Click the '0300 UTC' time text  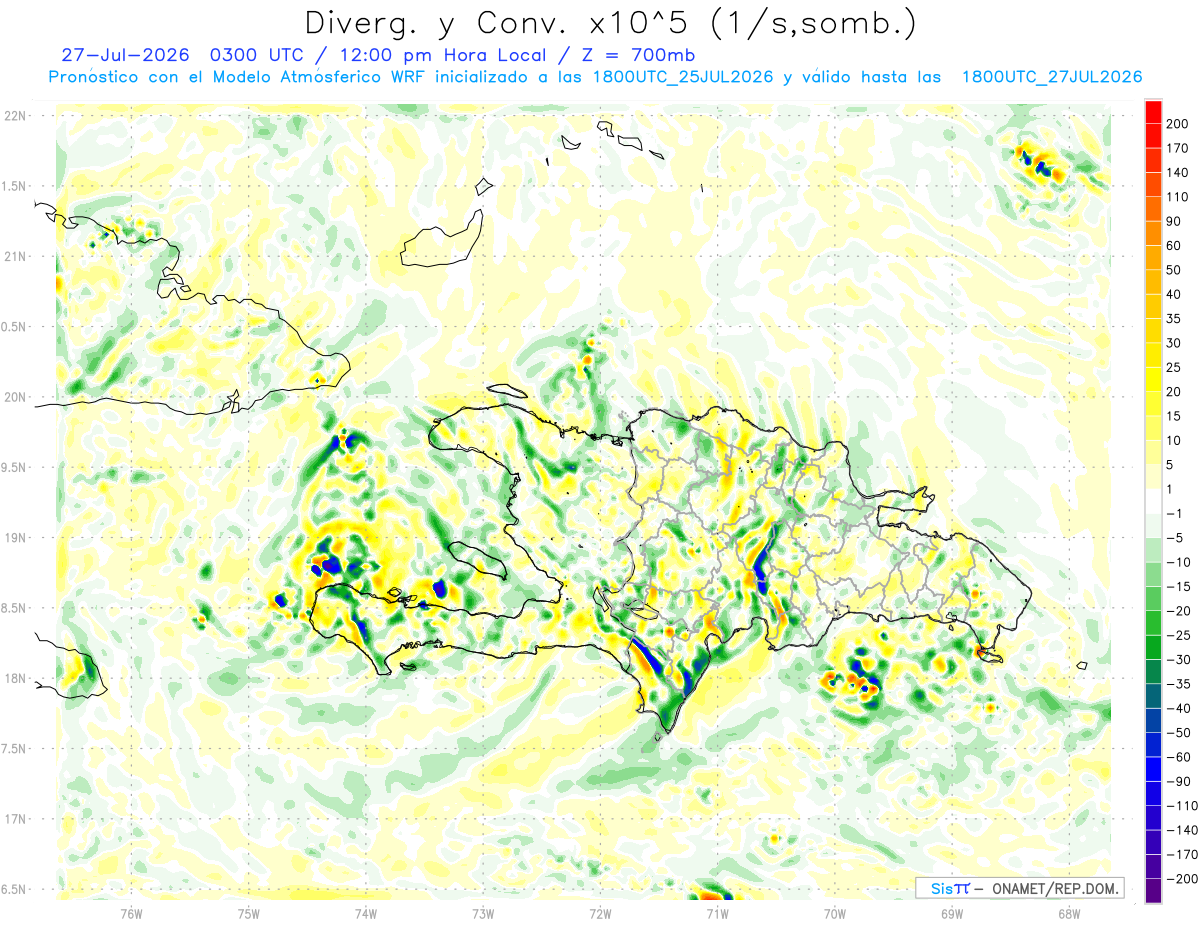[255, 55]
